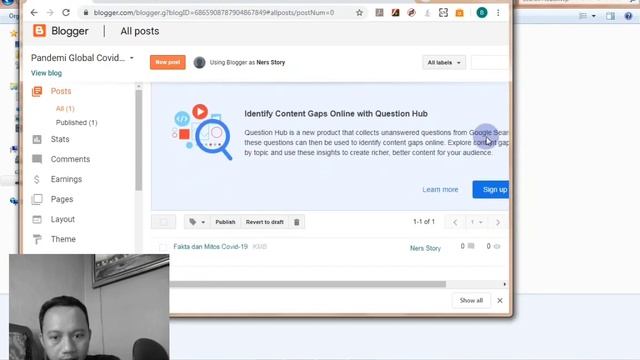The image size is (640, 360).
Task: Go to next page of posts
Action: [x=498, y=222]
